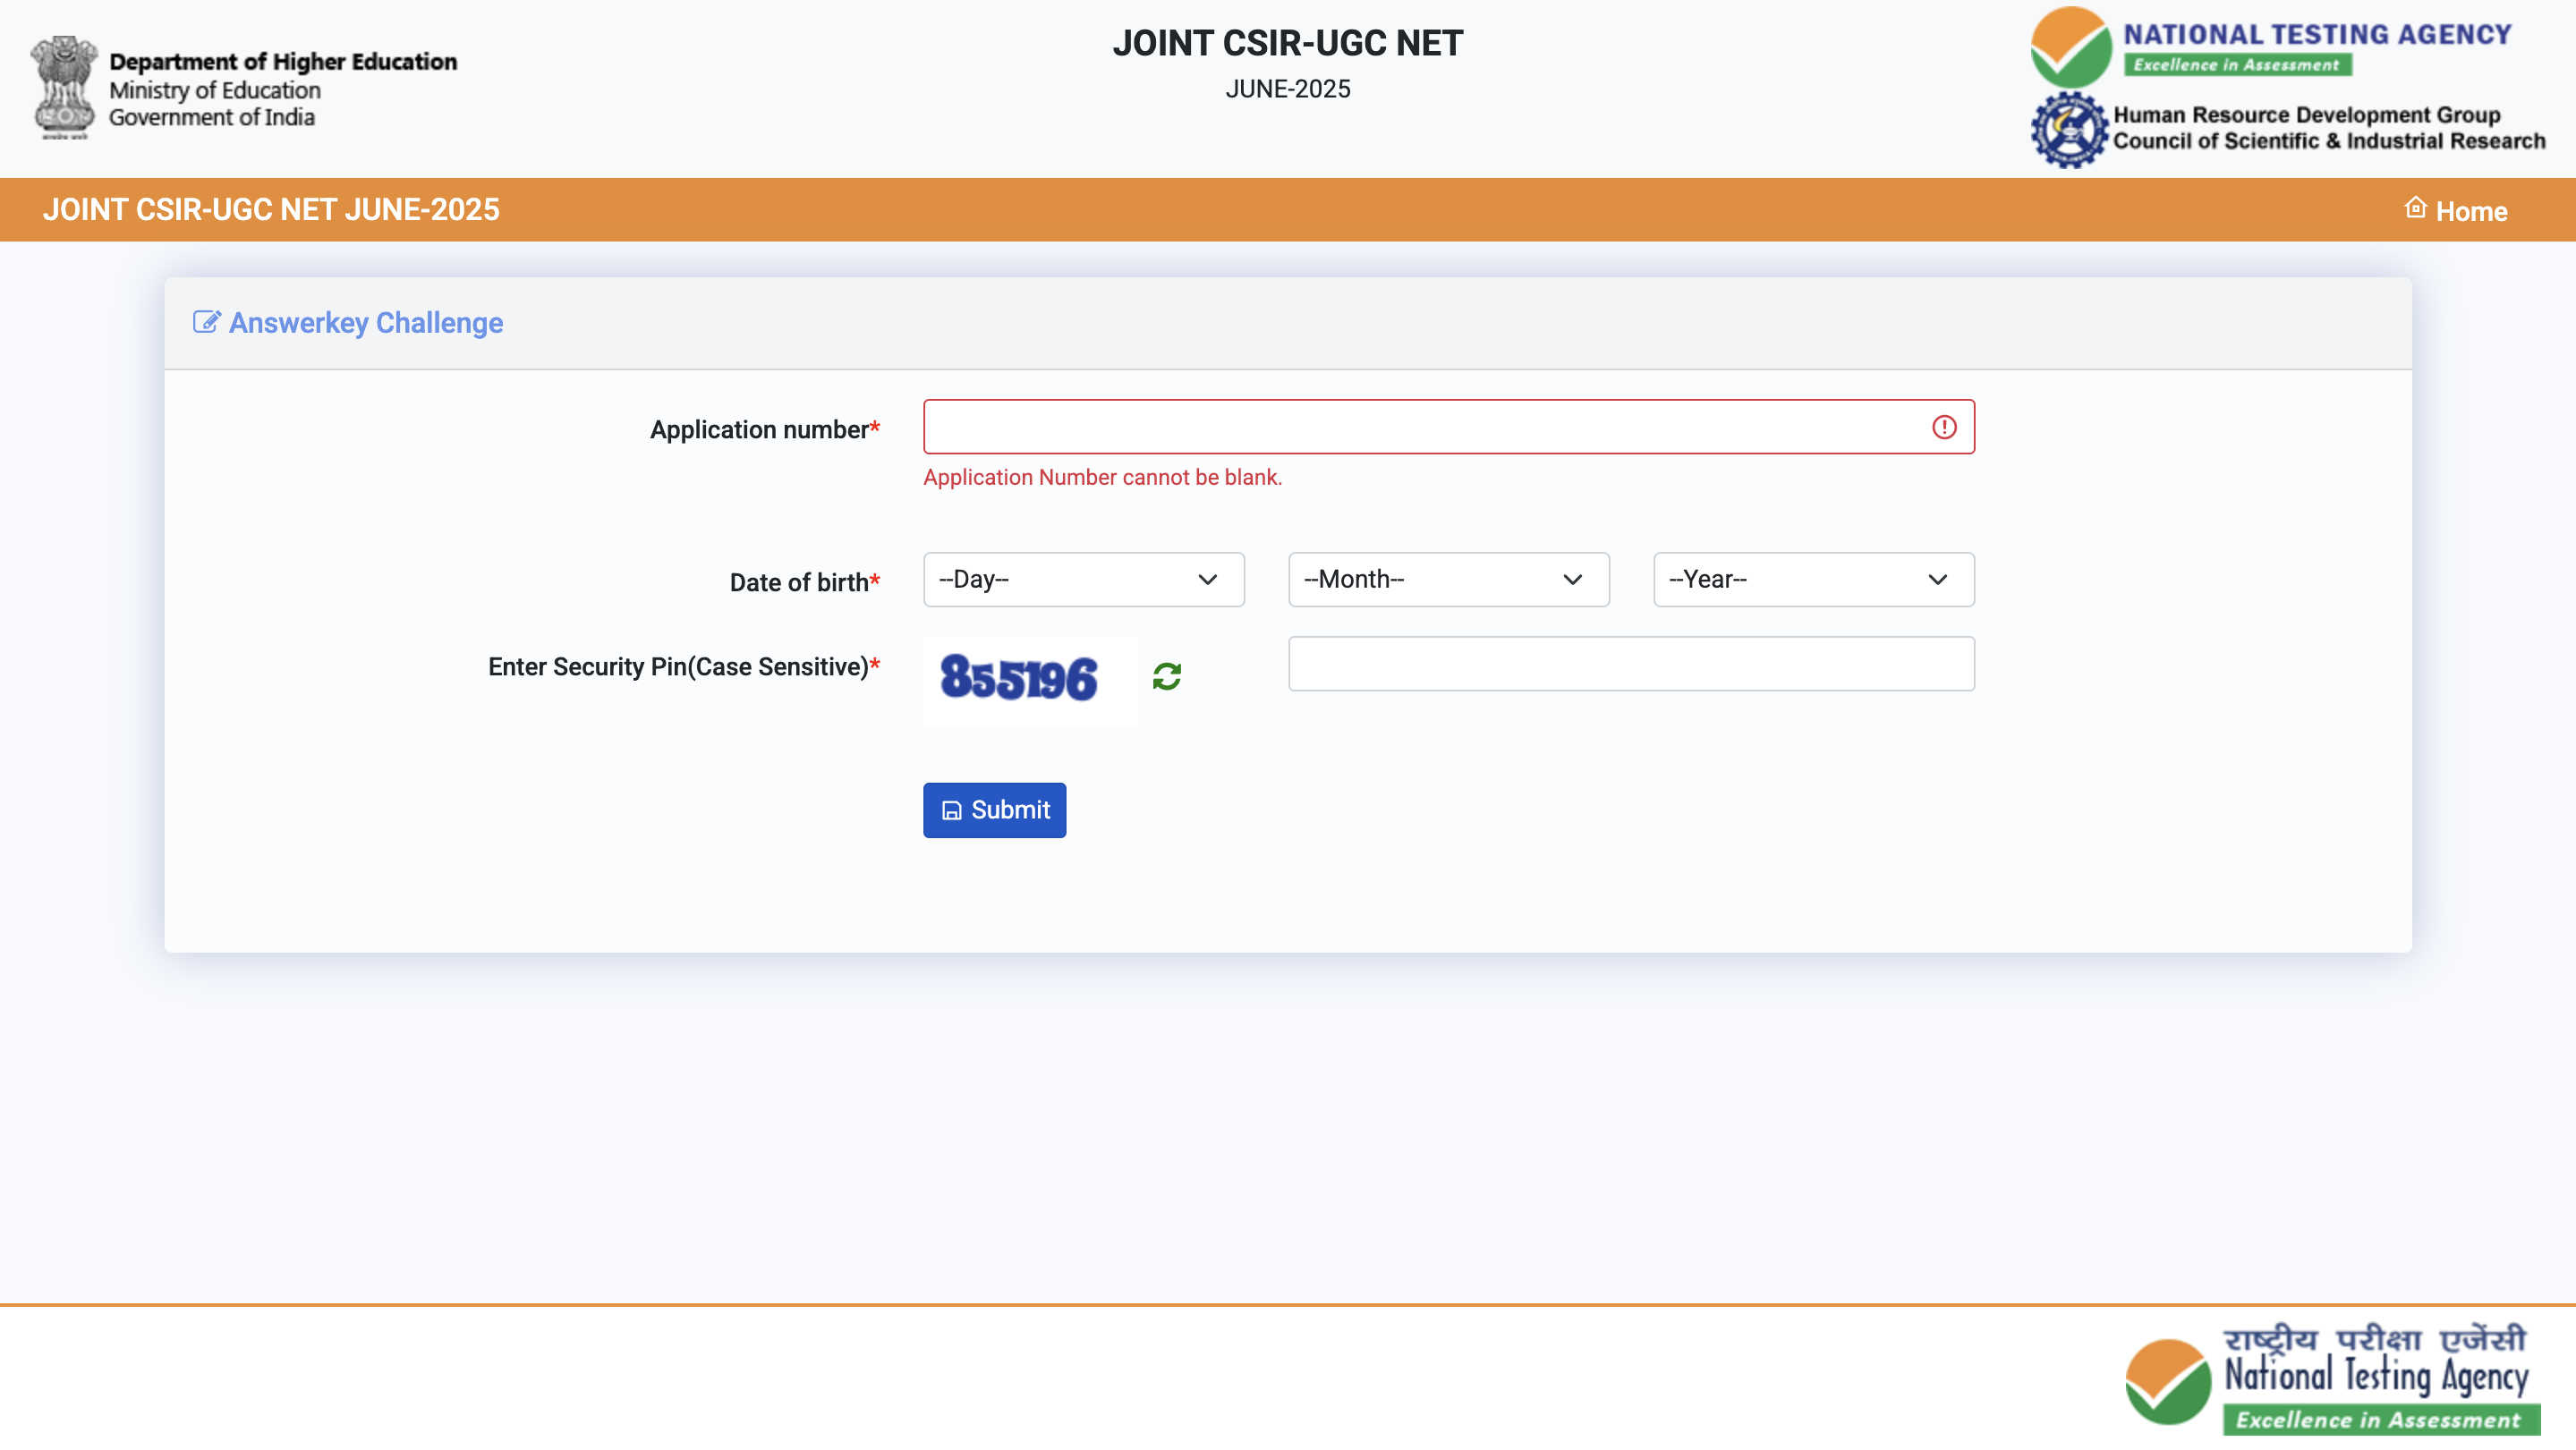This screenshot has height=1450, width=2576.
Task: Click the error alert icon in application field
Action: point(1945,427)
